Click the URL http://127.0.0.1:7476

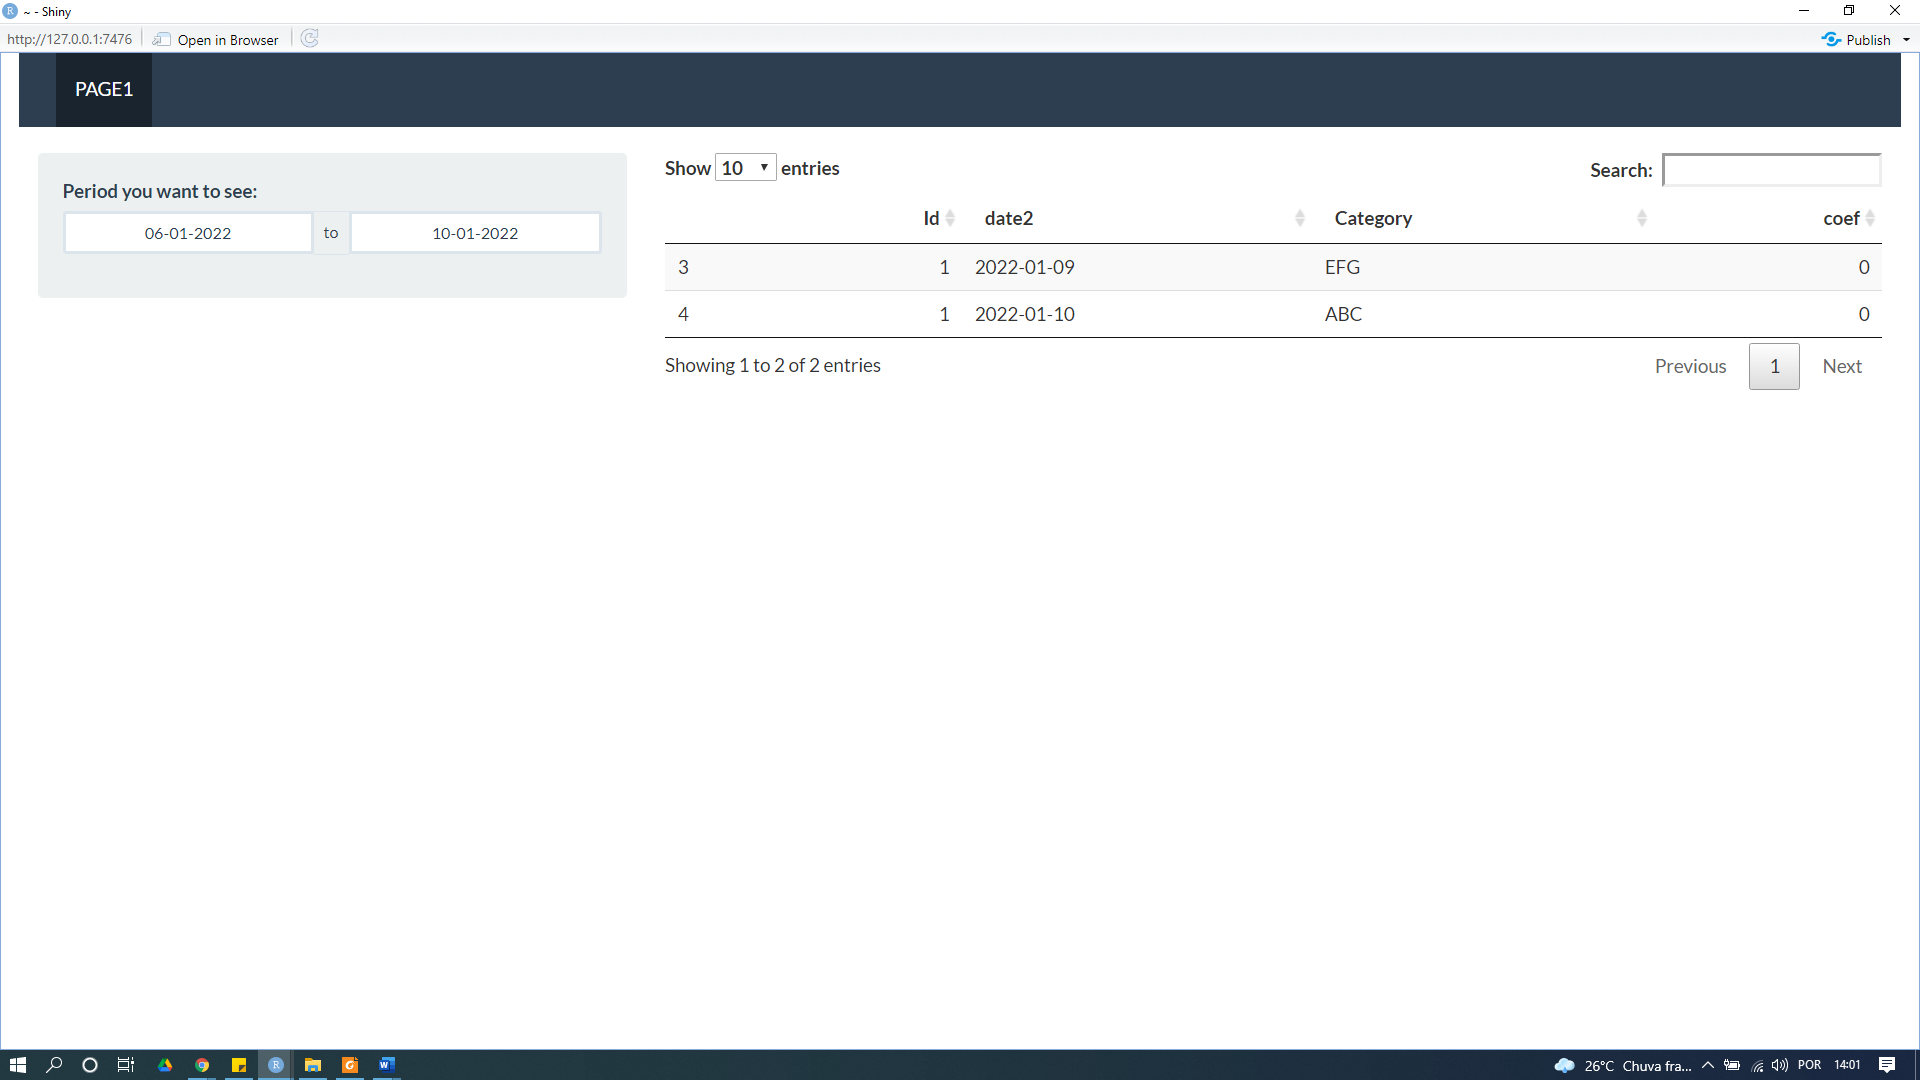click(x=70, y=39)
